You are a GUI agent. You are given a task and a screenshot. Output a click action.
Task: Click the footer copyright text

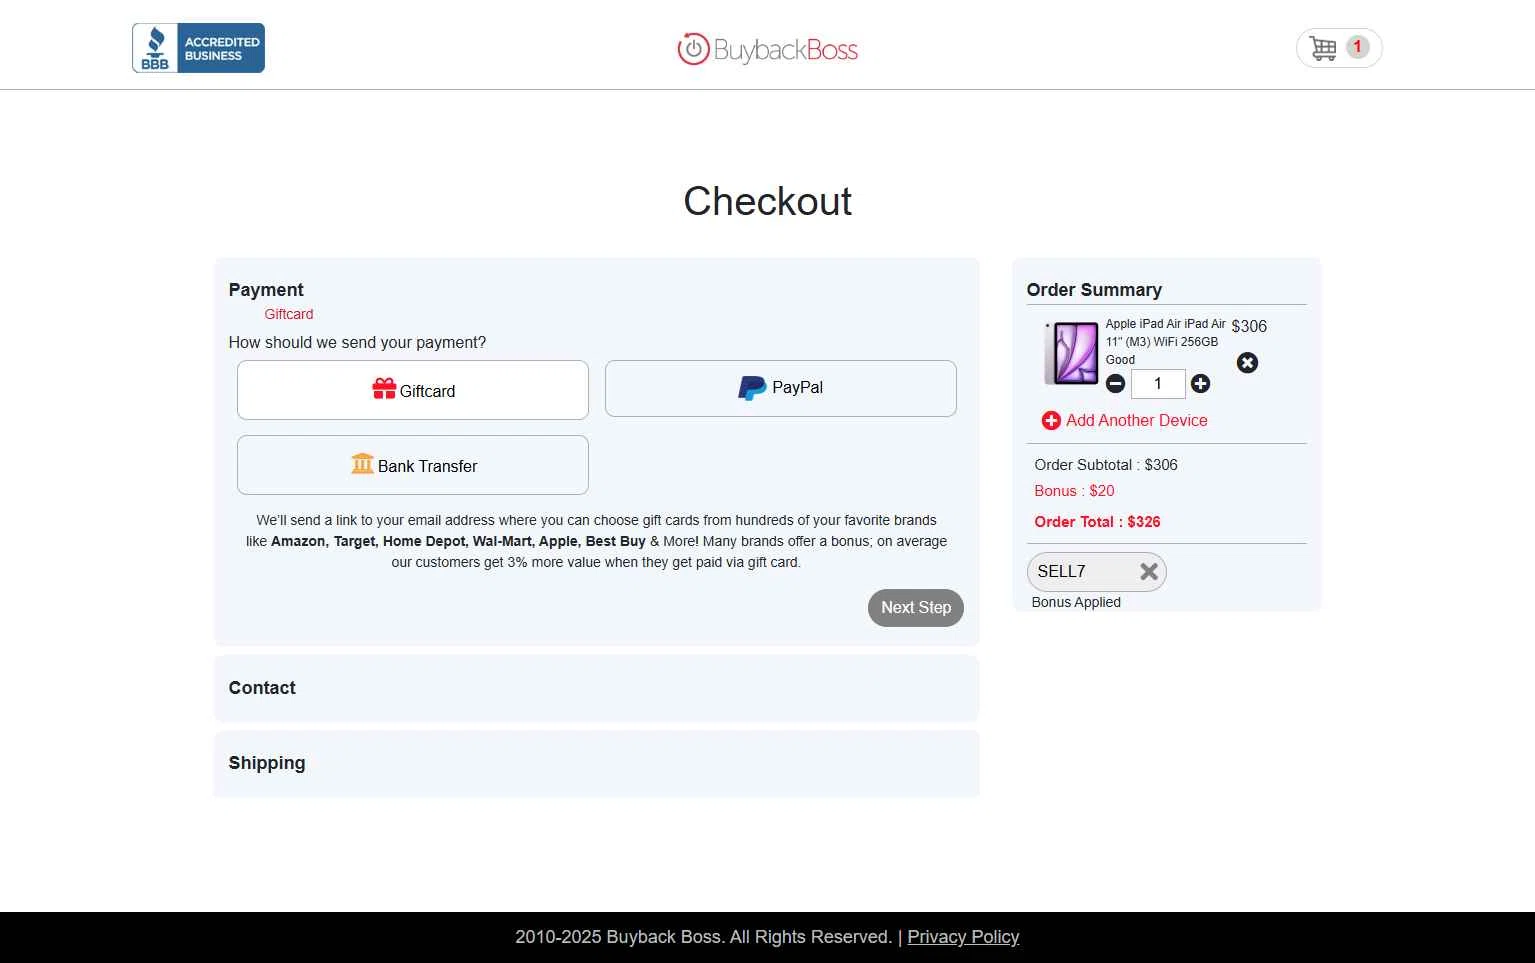click(703, 937)
